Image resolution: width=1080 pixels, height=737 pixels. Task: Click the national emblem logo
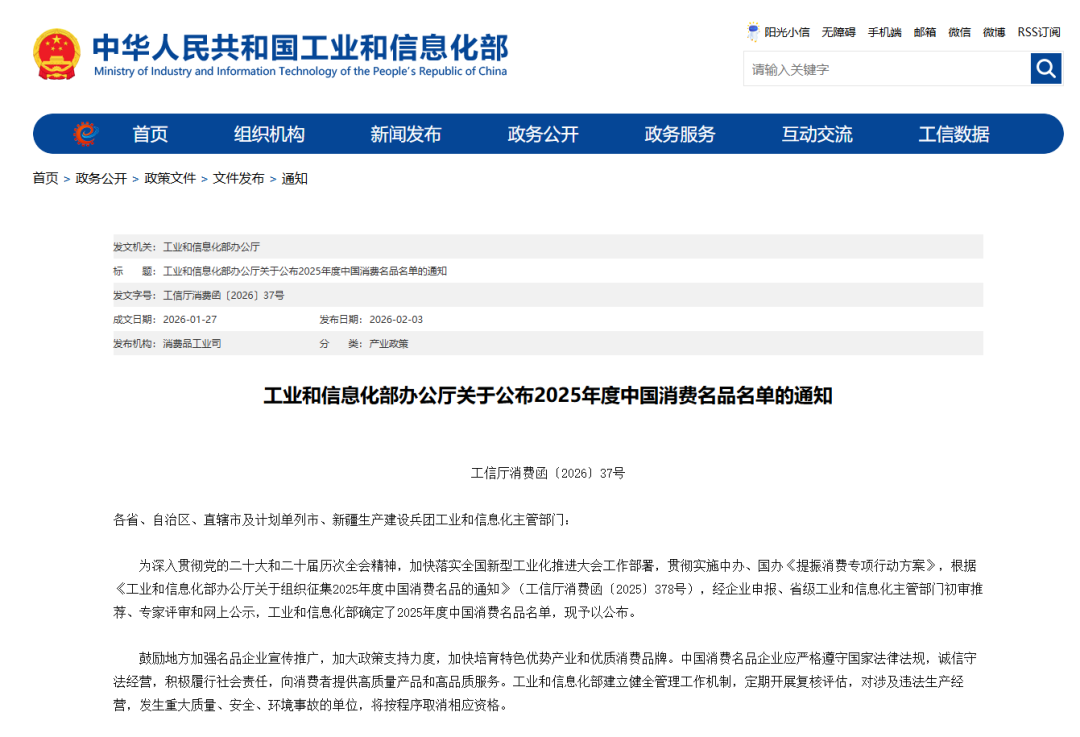(57, 52)
